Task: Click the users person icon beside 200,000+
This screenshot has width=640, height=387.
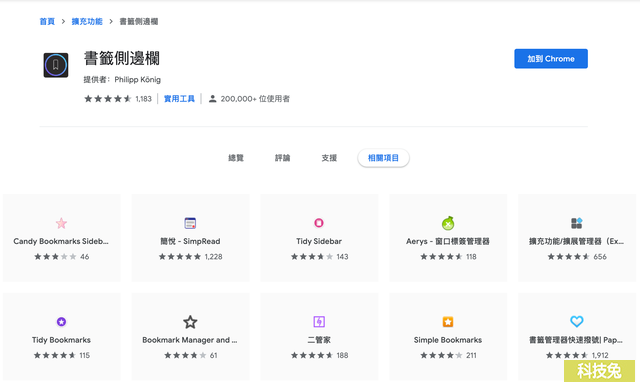Action: (212, 99)
